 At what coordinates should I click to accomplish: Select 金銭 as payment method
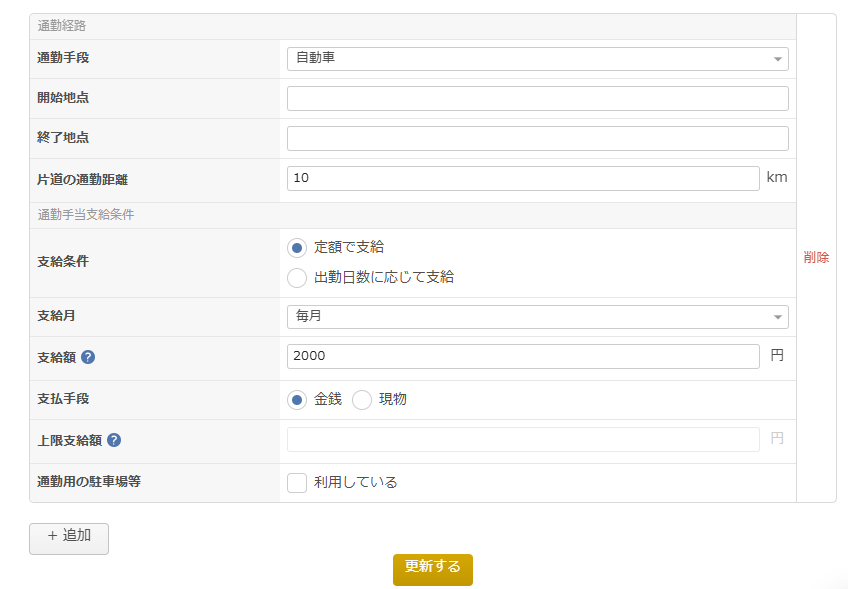click(297, 399)
